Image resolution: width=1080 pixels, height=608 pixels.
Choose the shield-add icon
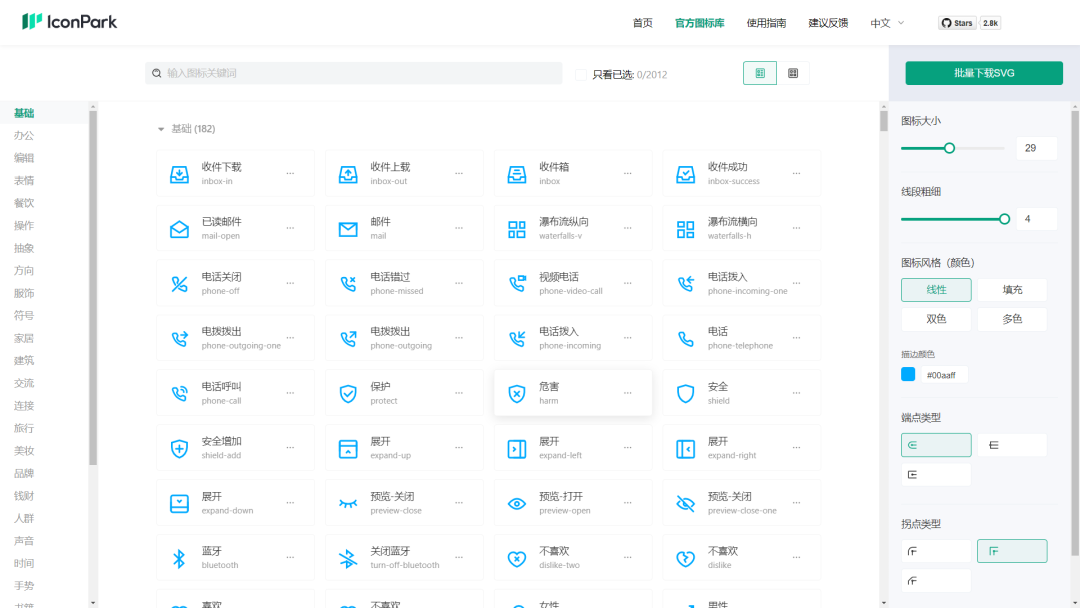[179, 448]
